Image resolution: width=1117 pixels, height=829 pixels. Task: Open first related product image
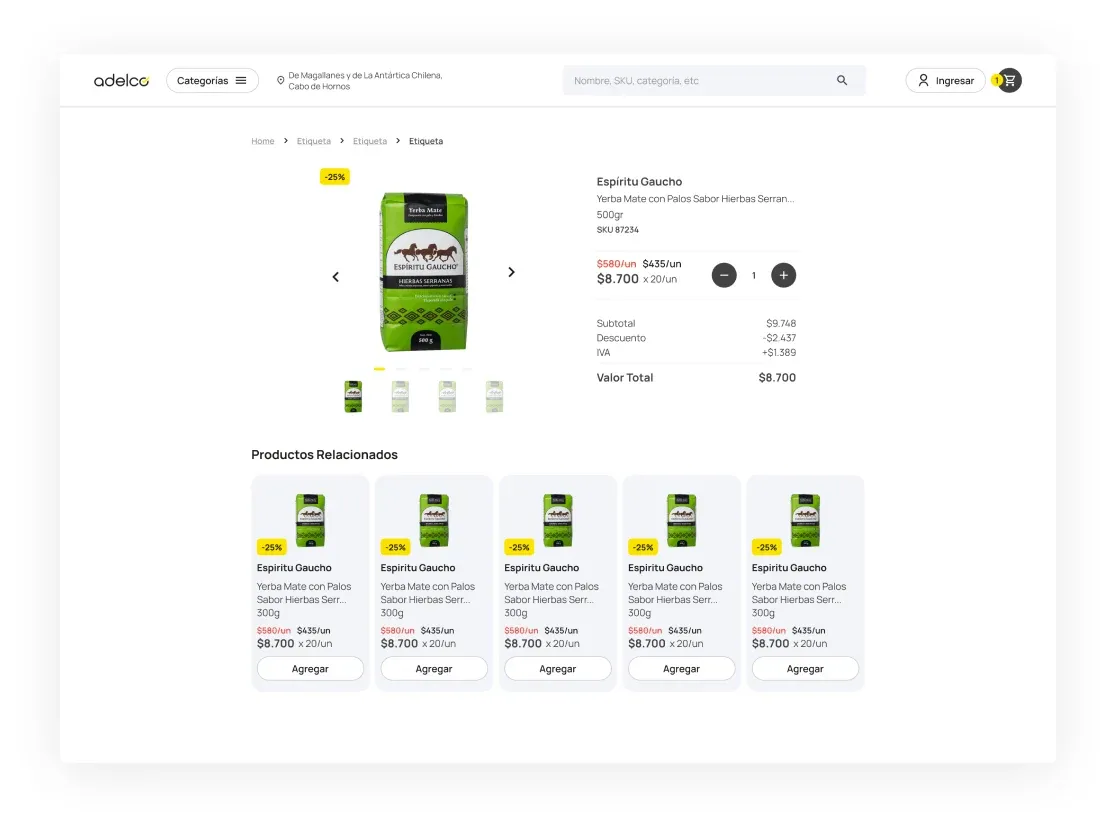311,520
